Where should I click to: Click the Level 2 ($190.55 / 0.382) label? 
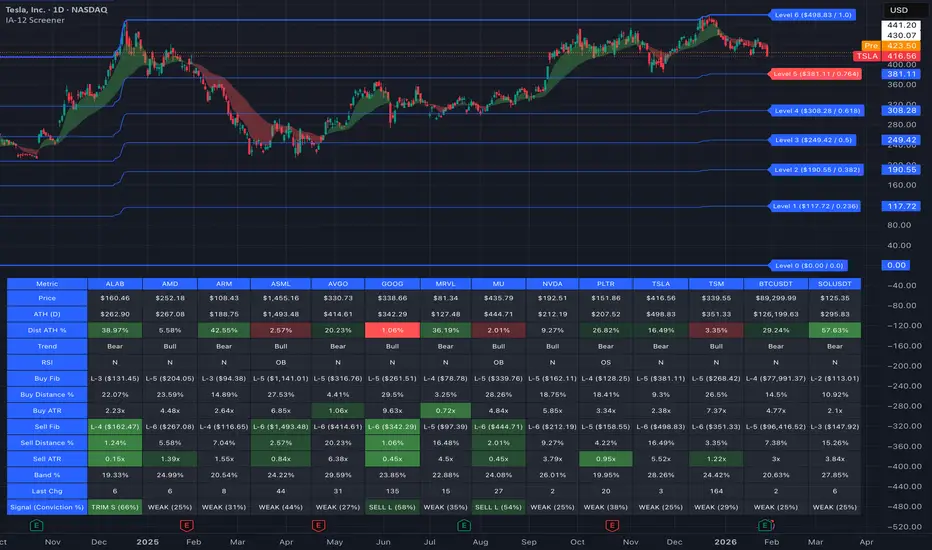pos(817,170)
